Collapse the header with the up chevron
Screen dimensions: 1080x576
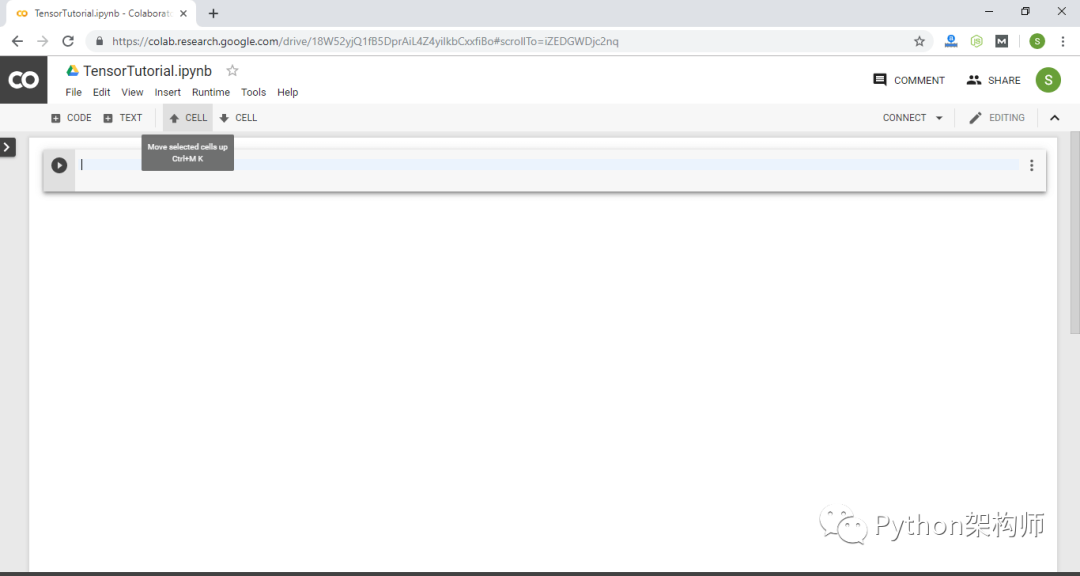[1055, 118]
